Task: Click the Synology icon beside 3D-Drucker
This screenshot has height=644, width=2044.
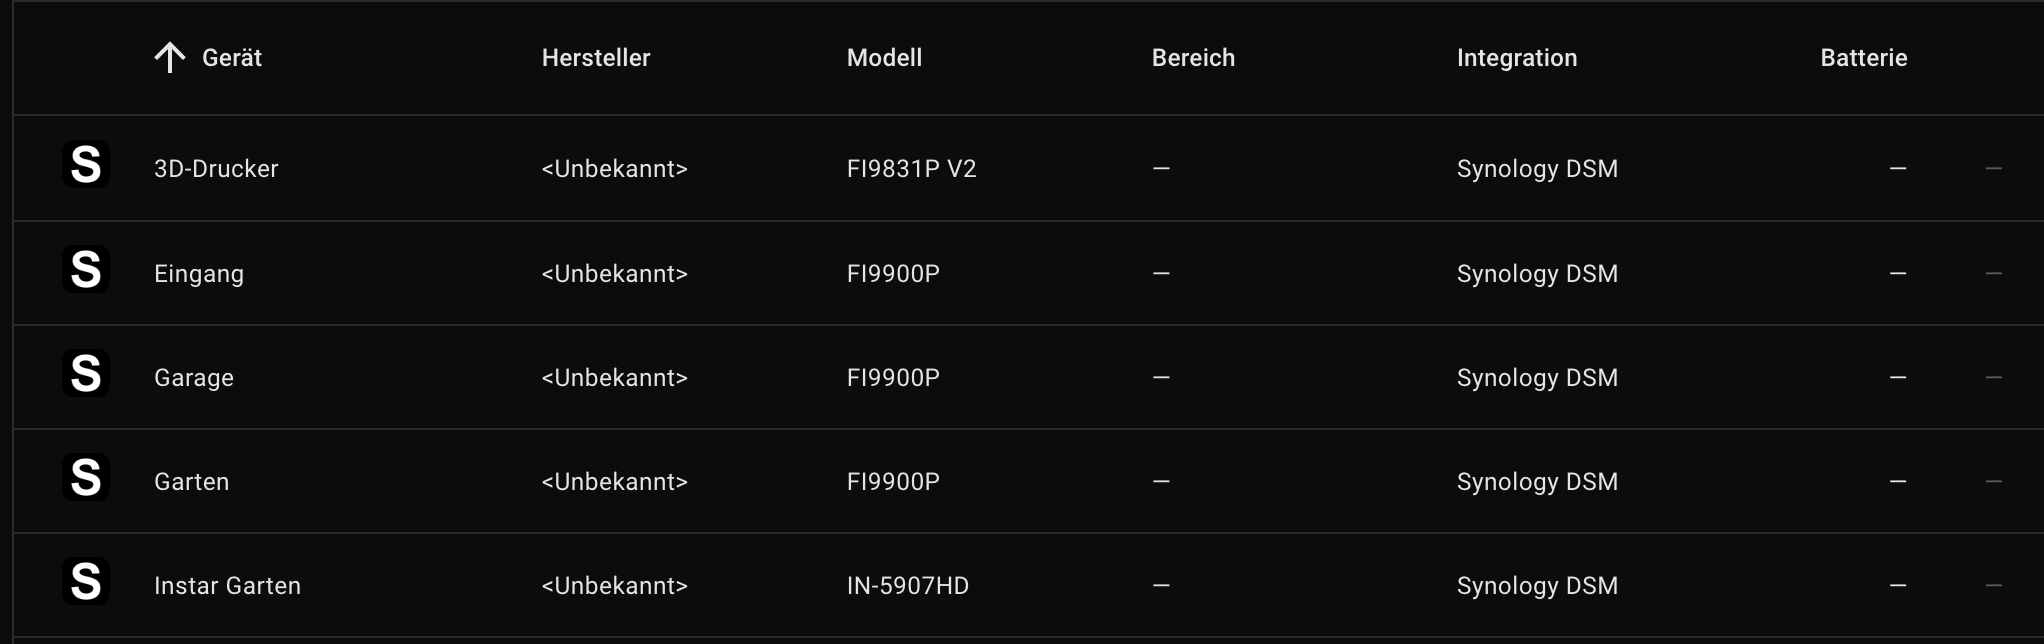Action: 86,165
